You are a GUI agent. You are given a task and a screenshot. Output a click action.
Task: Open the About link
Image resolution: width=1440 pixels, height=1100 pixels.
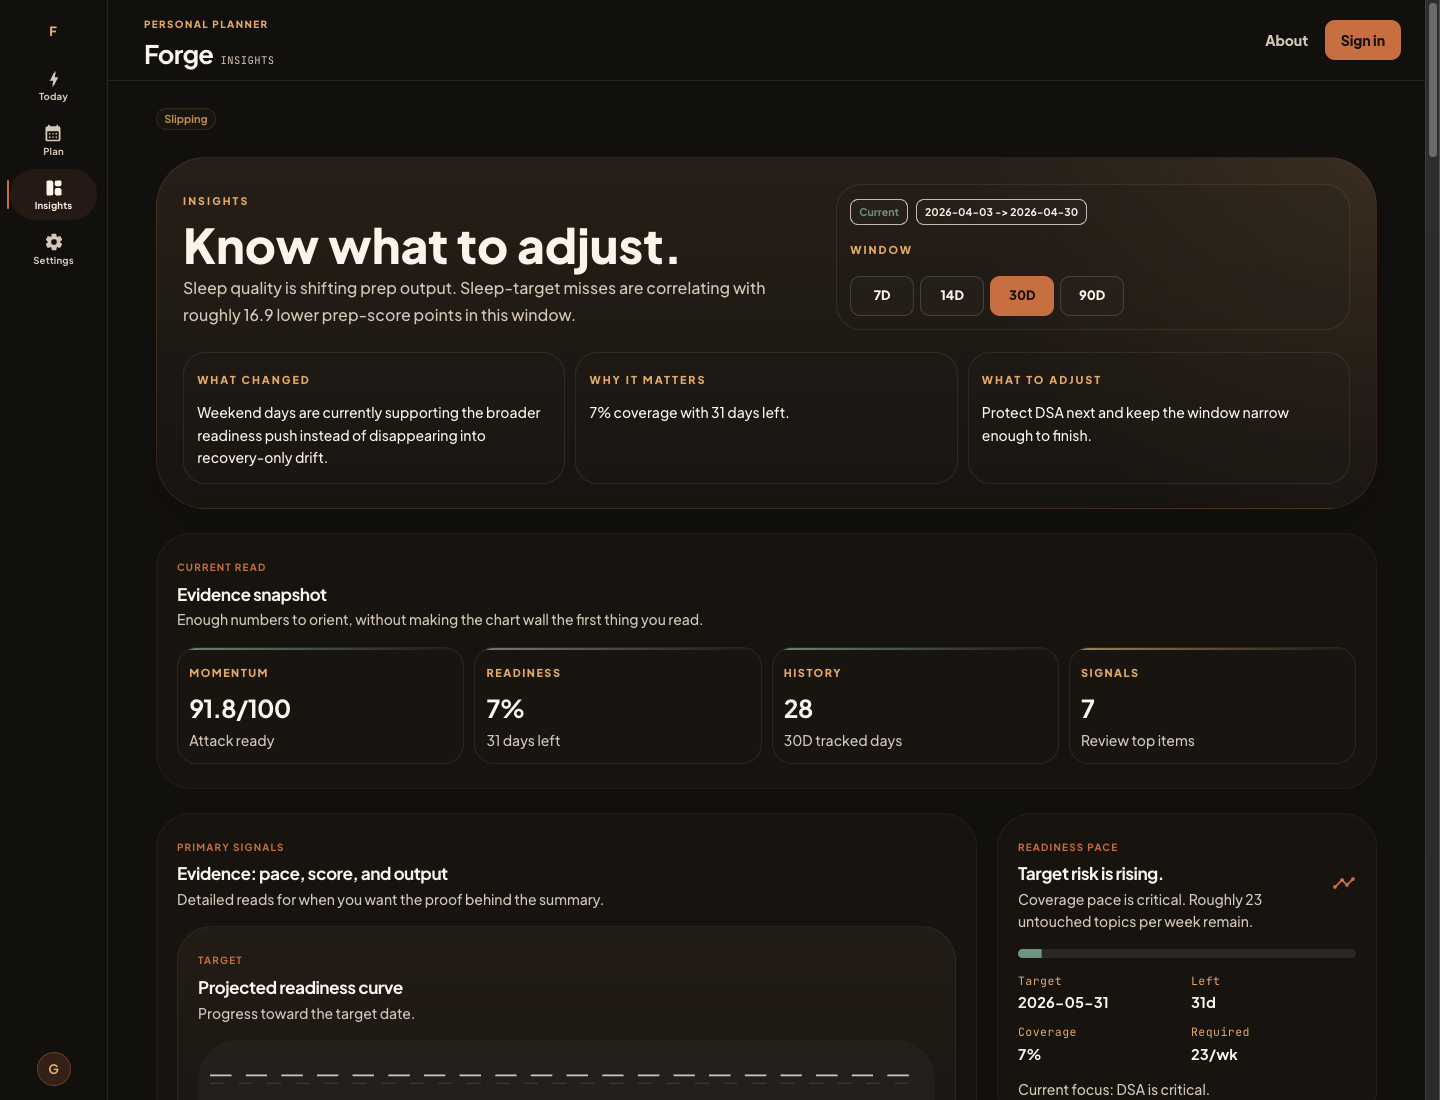point(1286,41)
